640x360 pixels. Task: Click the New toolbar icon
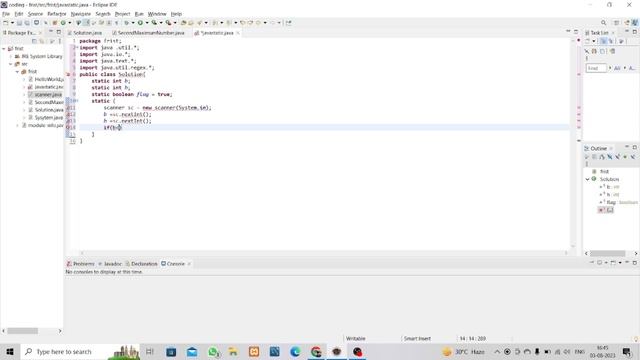point(6,23)
